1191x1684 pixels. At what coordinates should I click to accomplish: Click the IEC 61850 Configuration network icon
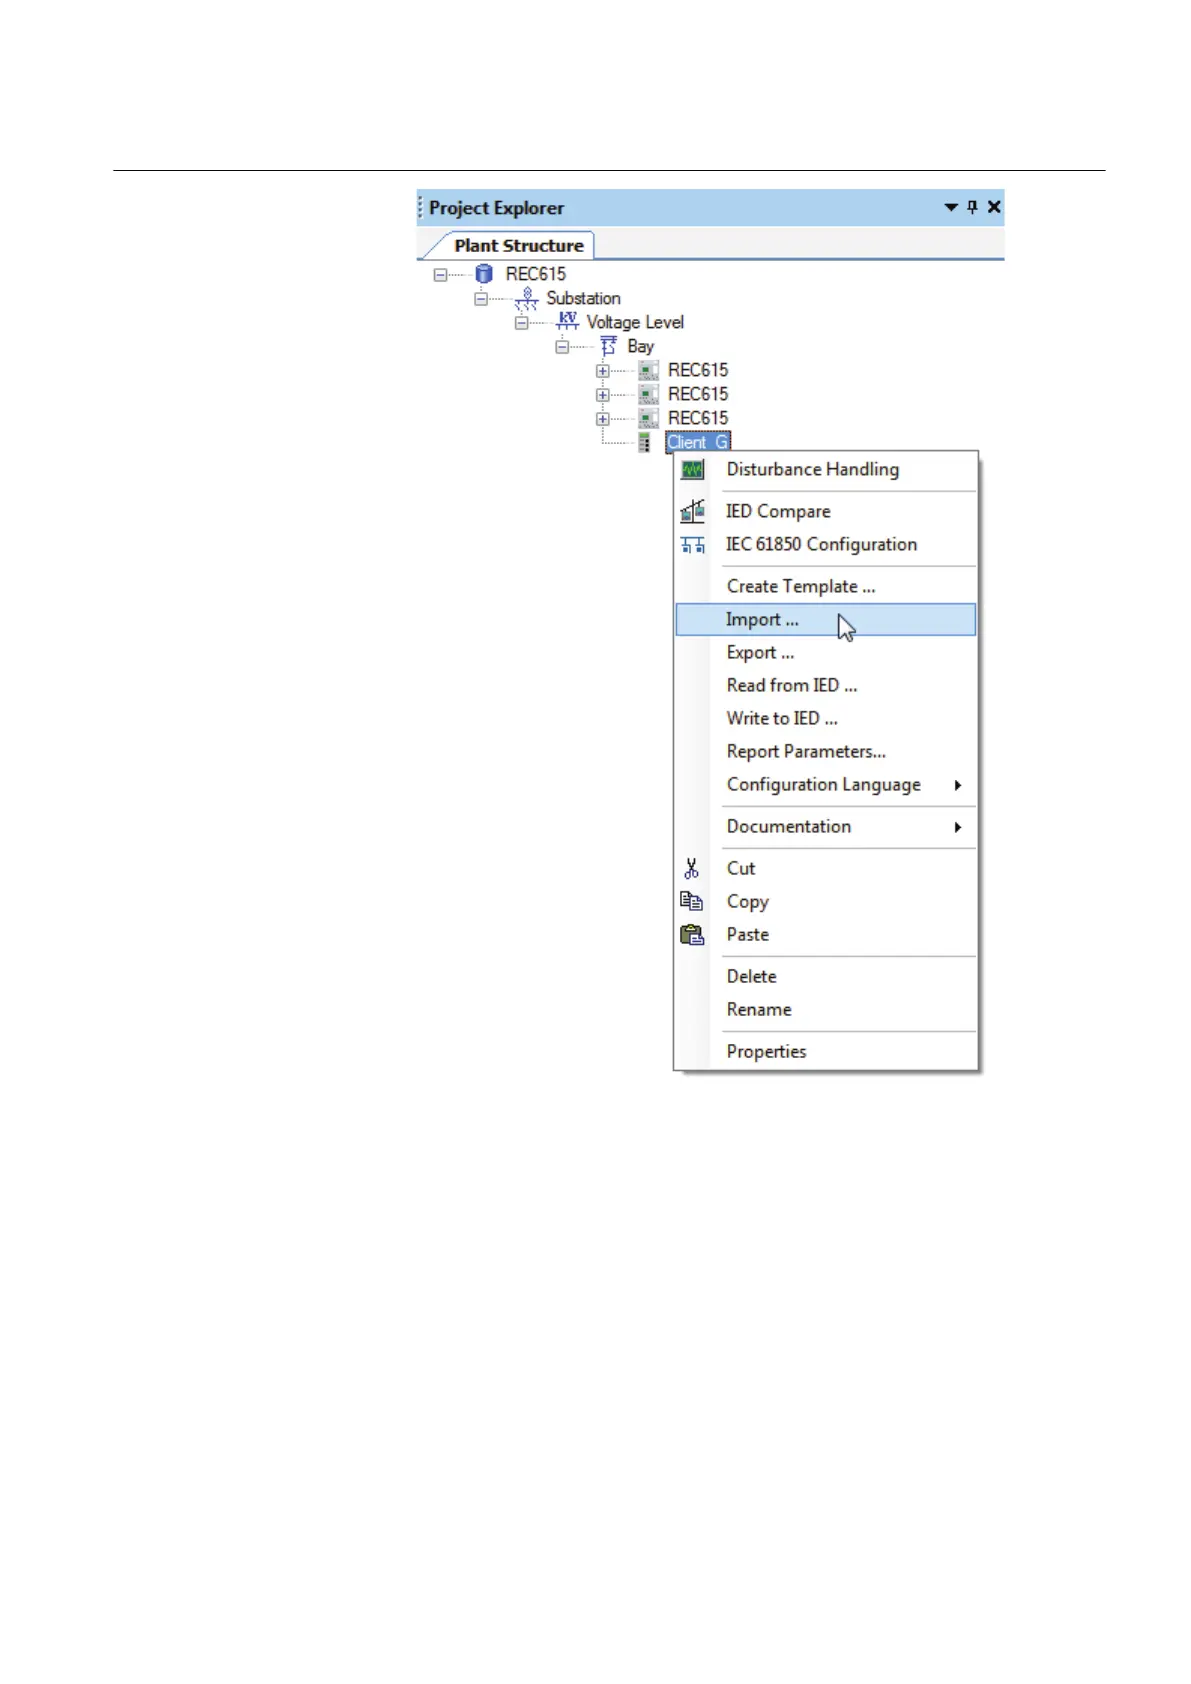[x=692, y=545]
